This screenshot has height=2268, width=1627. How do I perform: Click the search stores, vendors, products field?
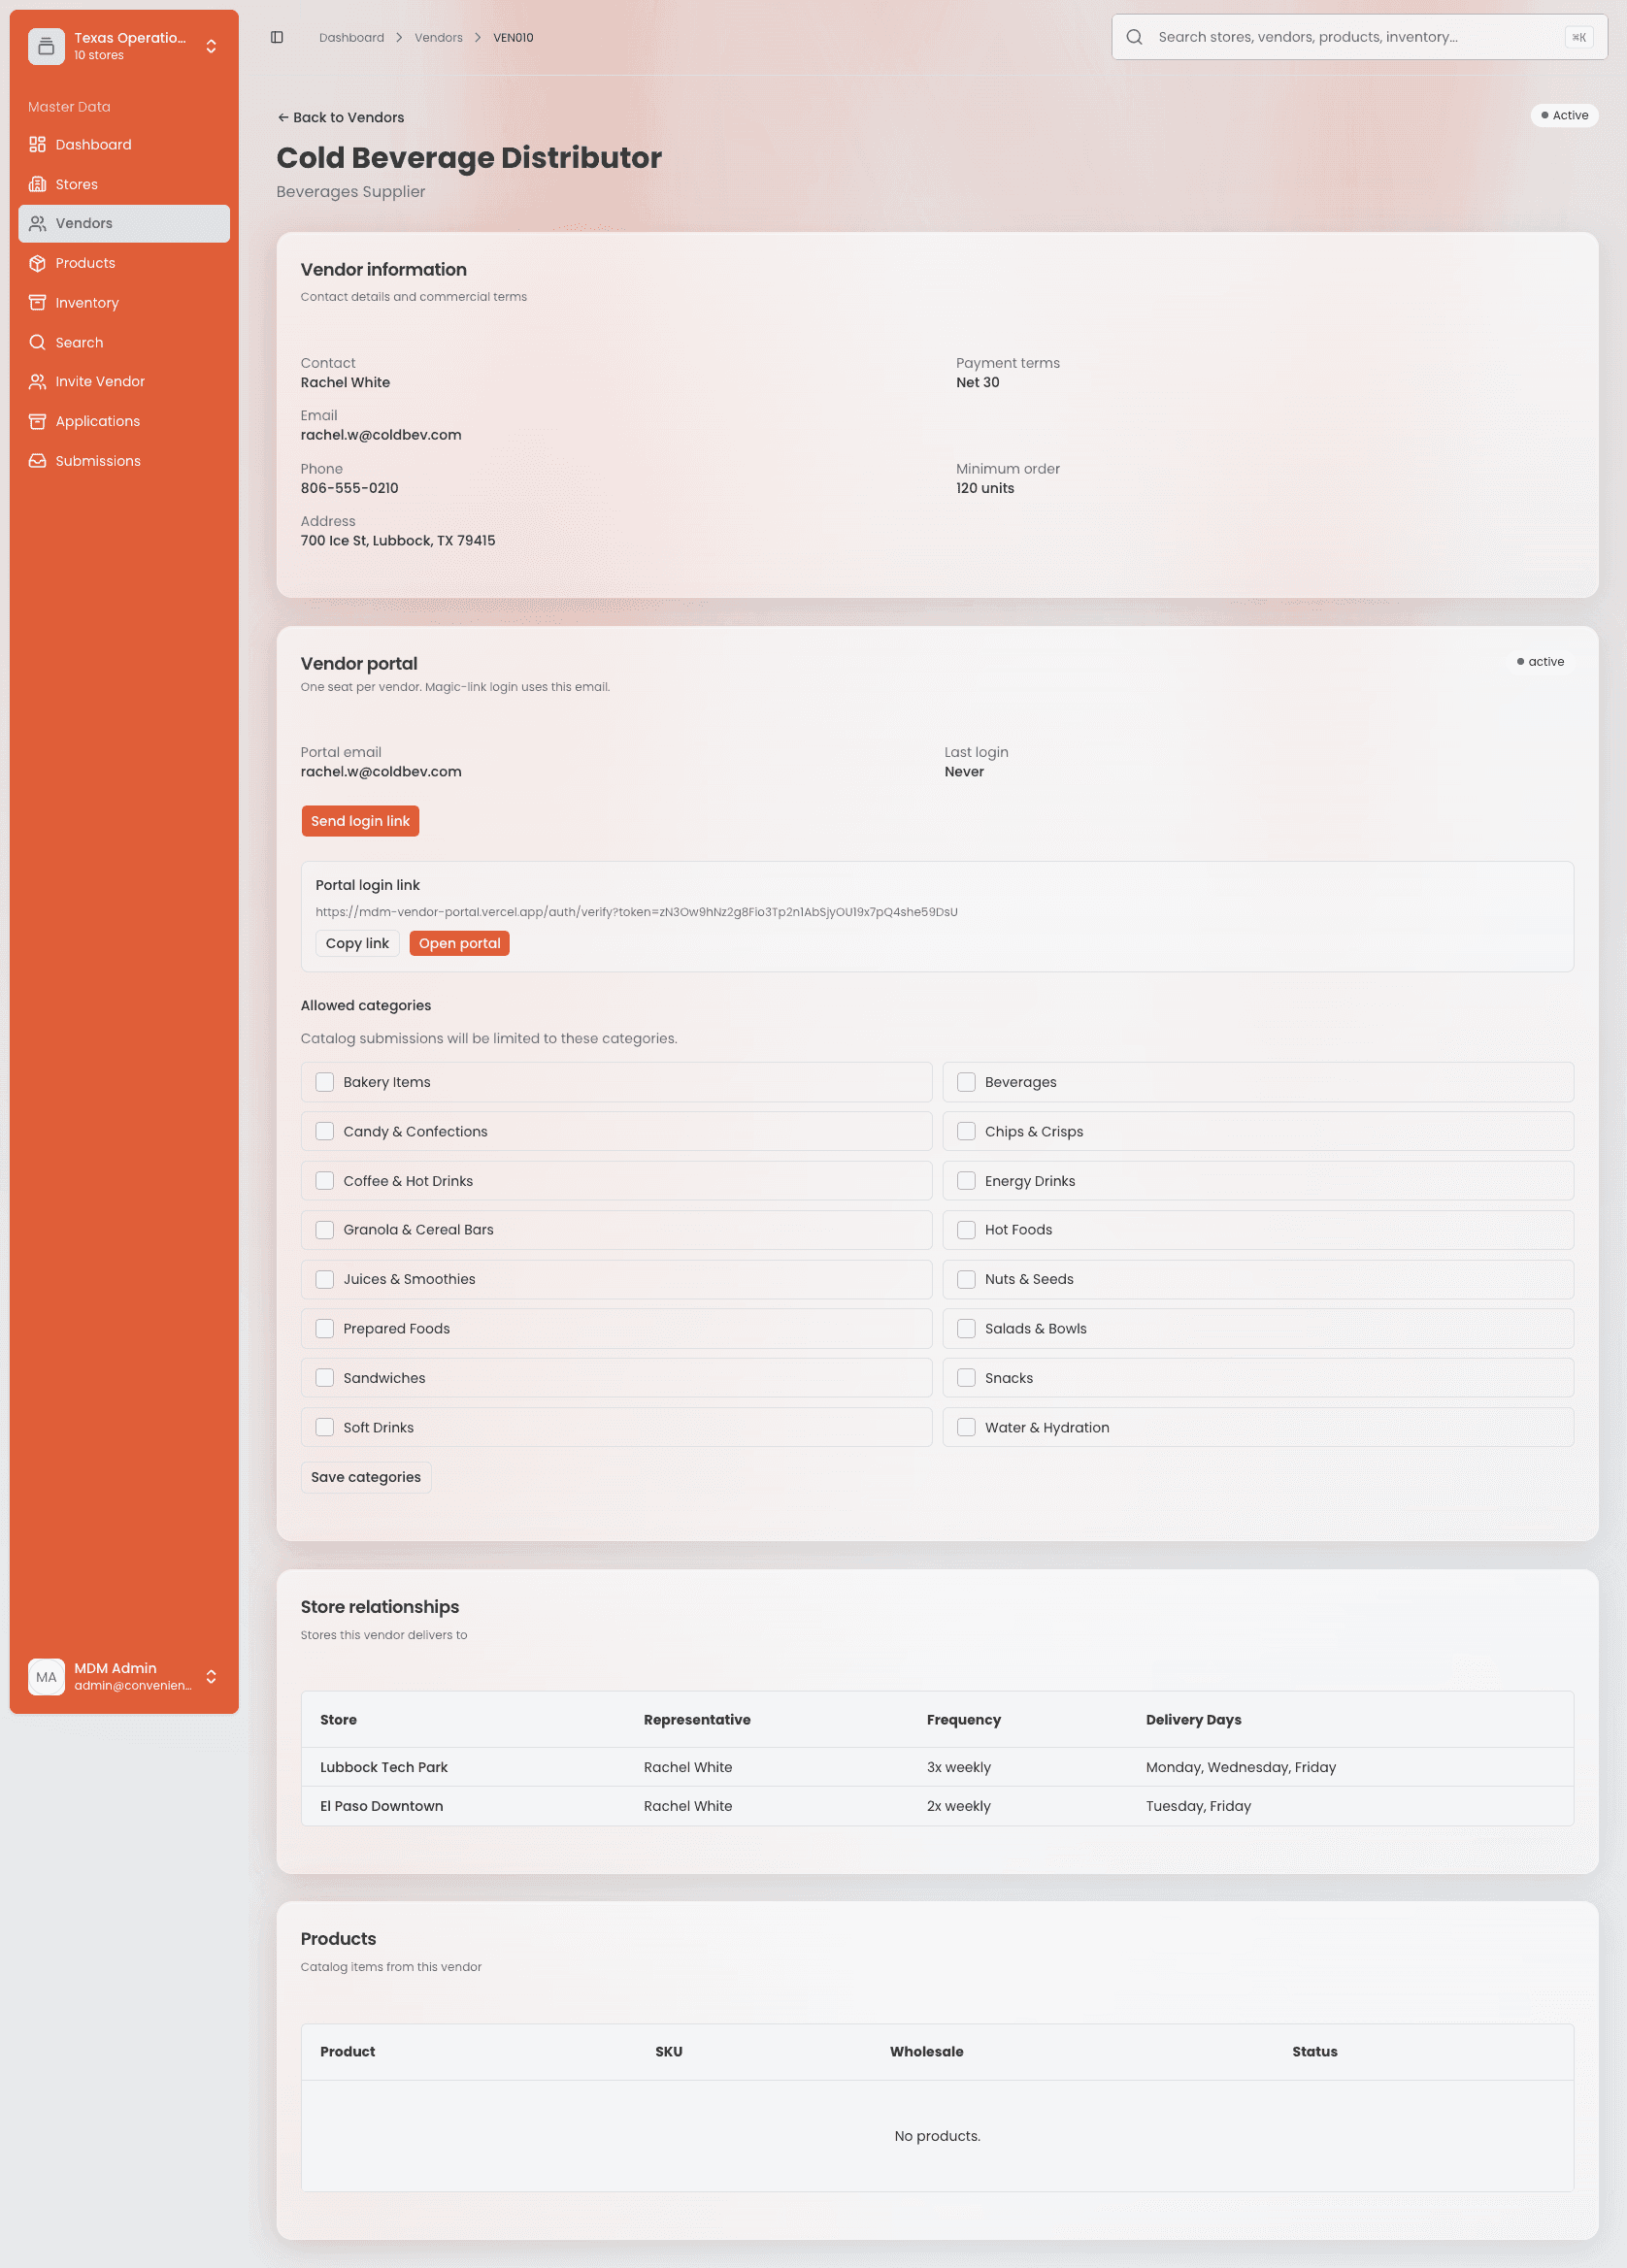[x=1359, y=37]
